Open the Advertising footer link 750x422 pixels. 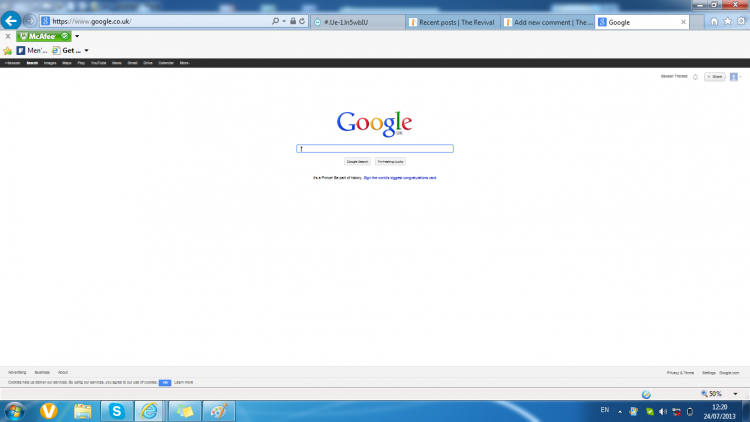pyautogui.click(x=17, y=372)
